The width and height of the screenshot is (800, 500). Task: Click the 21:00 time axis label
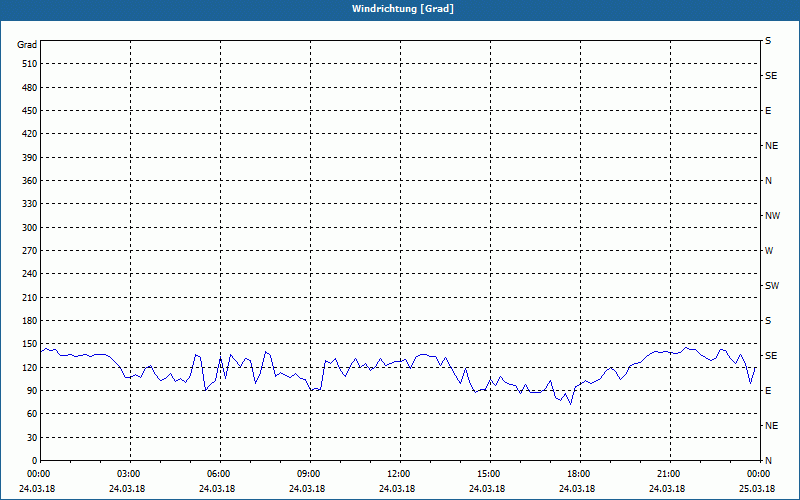pos(670,474)
